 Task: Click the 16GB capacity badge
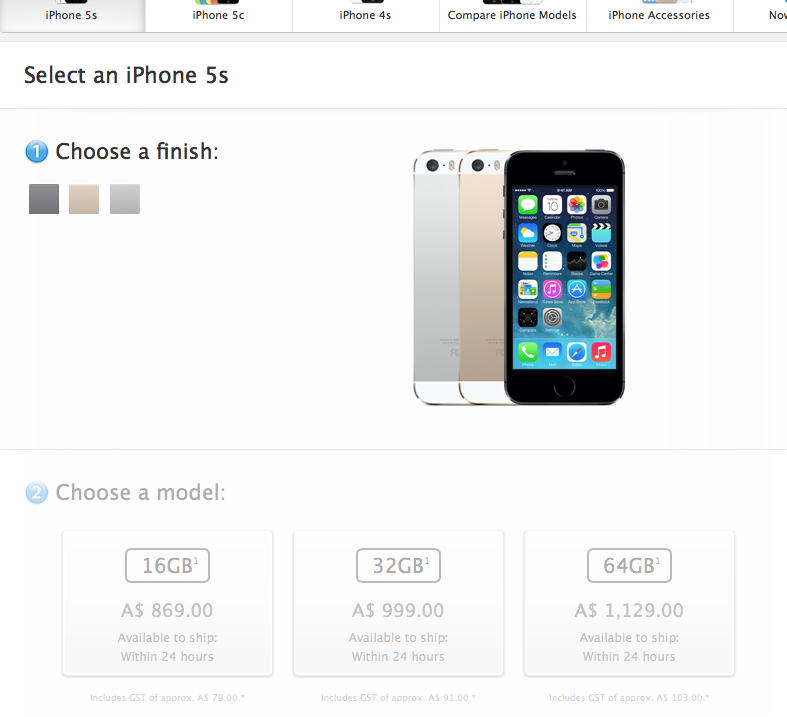click(167, 565)
